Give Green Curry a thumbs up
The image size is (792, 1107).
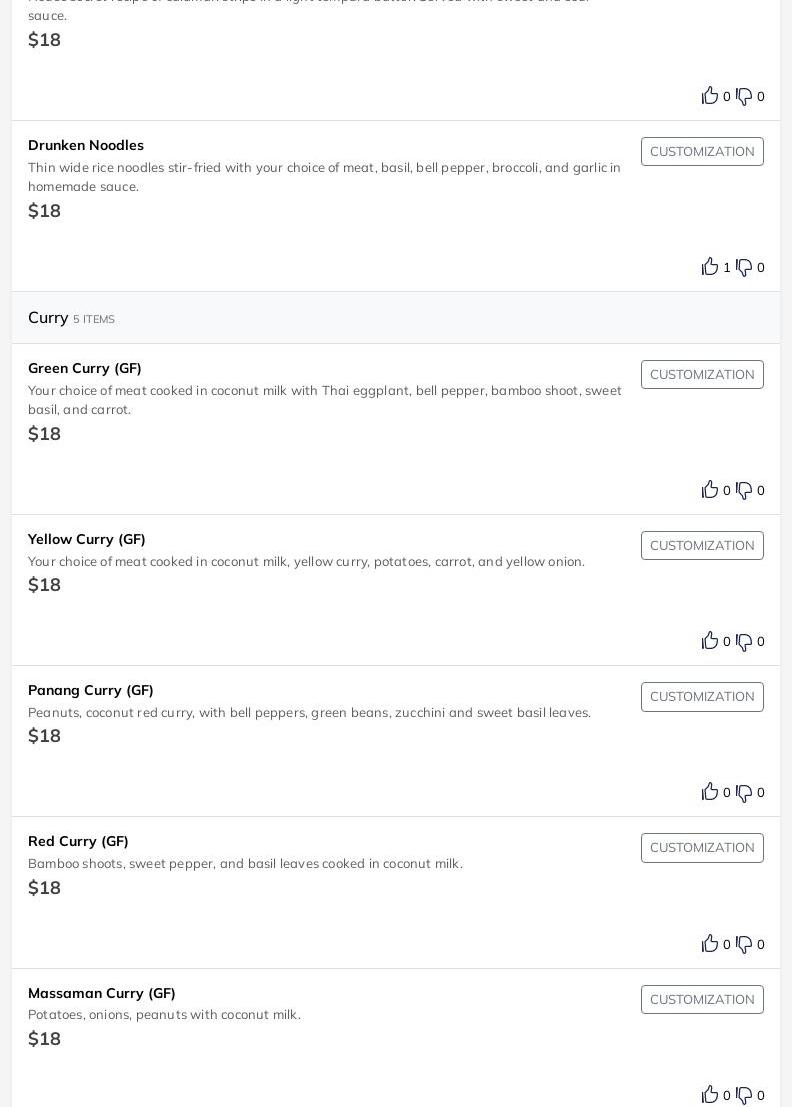coord(710,489)
